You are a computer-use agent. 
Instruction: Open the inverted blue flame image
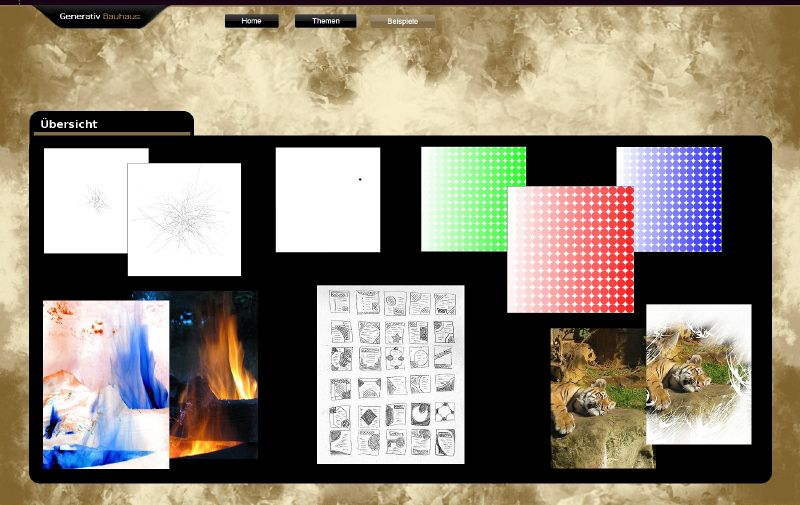point(106,385)
